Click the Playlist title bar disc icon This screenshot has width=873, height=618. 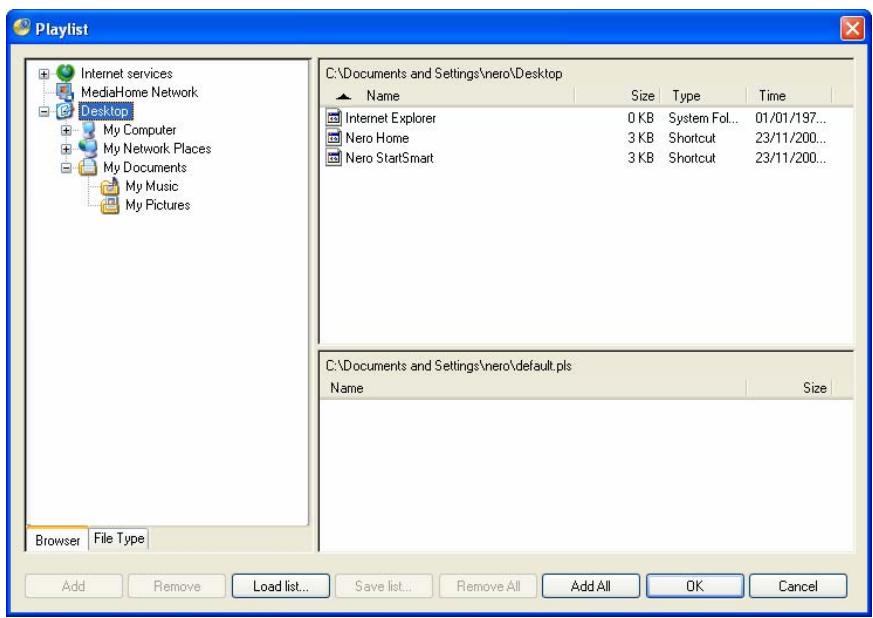click(22, 27)
